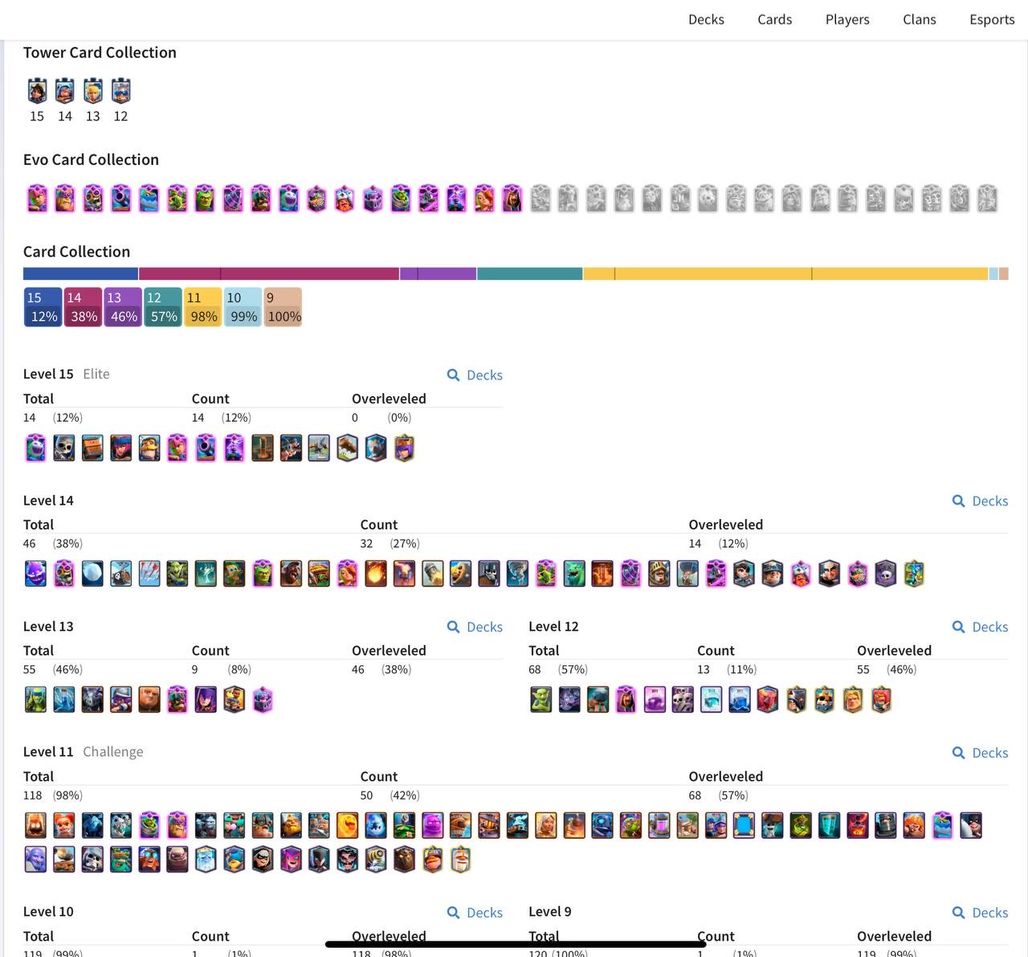Search decks for Level 12 cards
The width and height of the screenshot is (1028, 957).
(980, 627)
